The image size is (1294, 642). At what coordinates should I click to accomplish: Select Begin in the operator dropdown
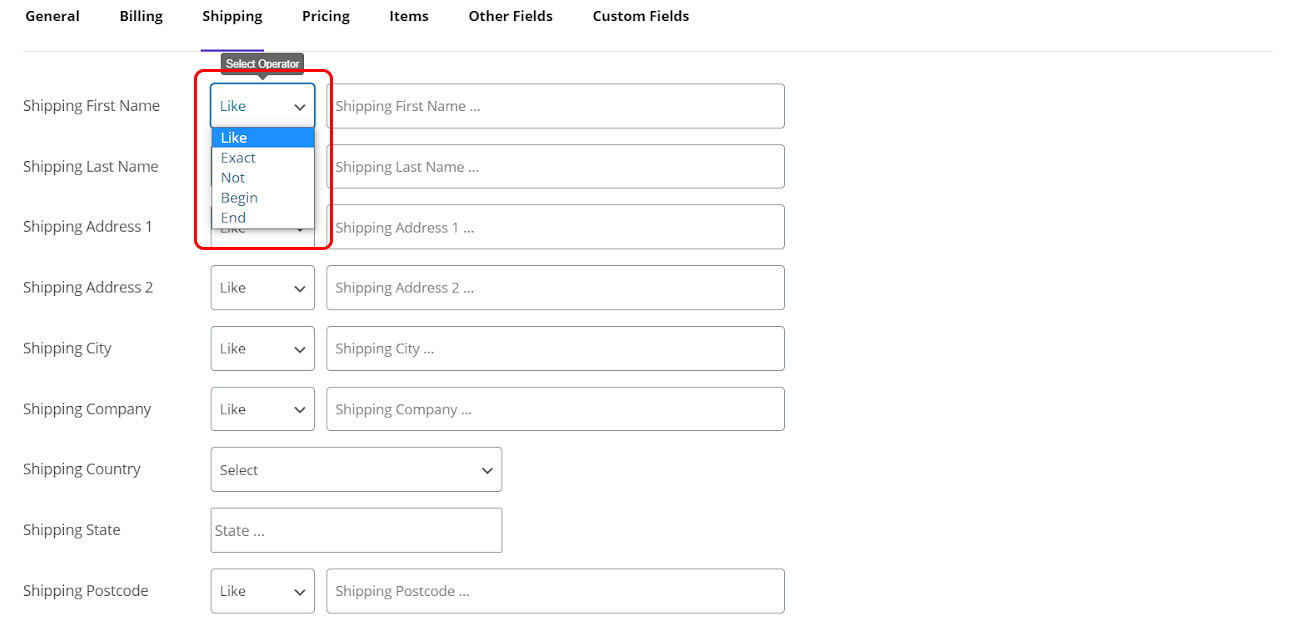click(x=240, y=198)
